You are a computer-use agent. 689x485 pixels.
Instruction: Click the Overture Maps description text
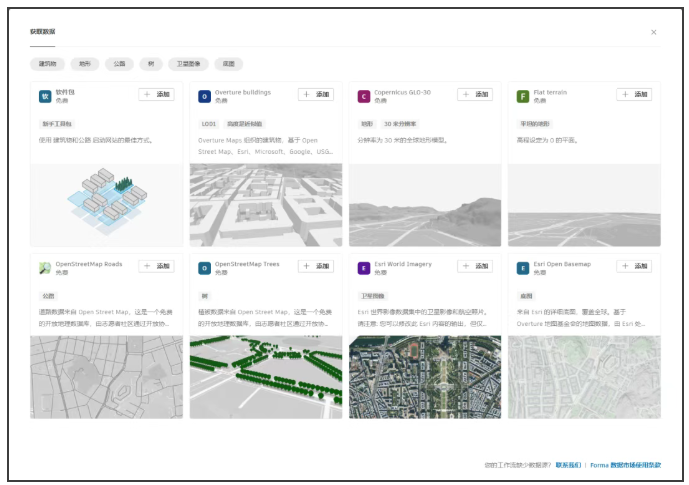click(265, 146)
